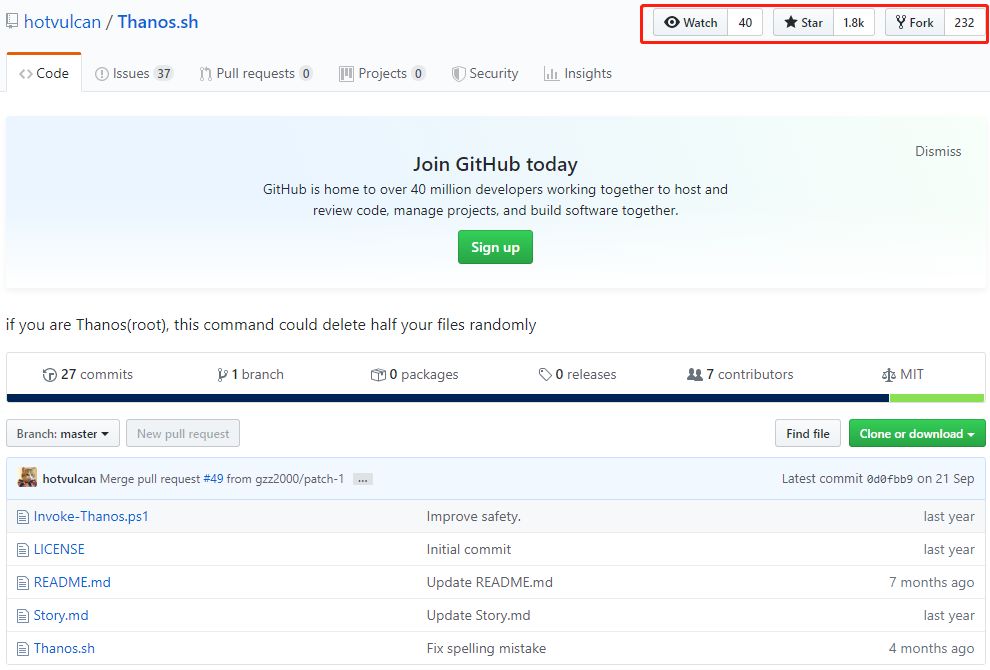
Task: Dismiss the Join GitHub banner
Action: coord(938,152)
